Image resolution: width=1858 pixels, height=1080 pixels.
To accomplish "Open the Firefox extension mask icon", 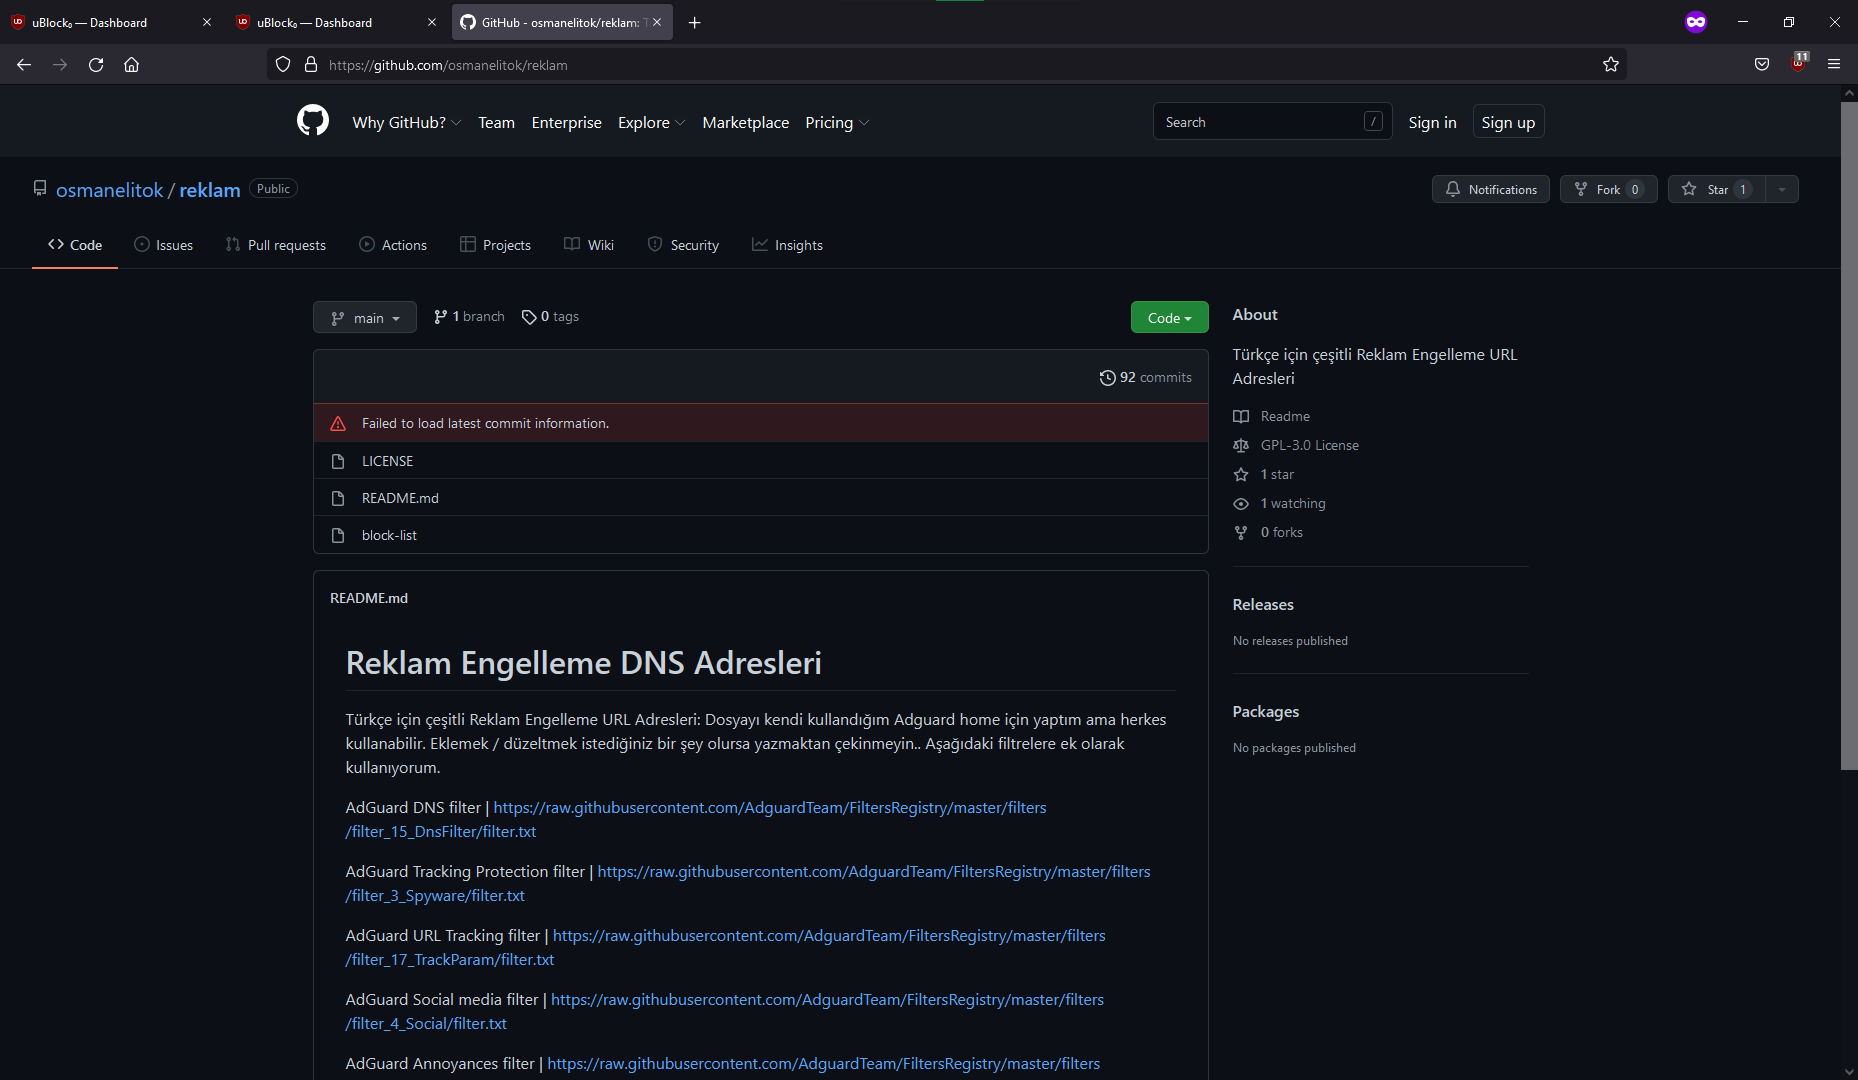I will [1696, 21].
